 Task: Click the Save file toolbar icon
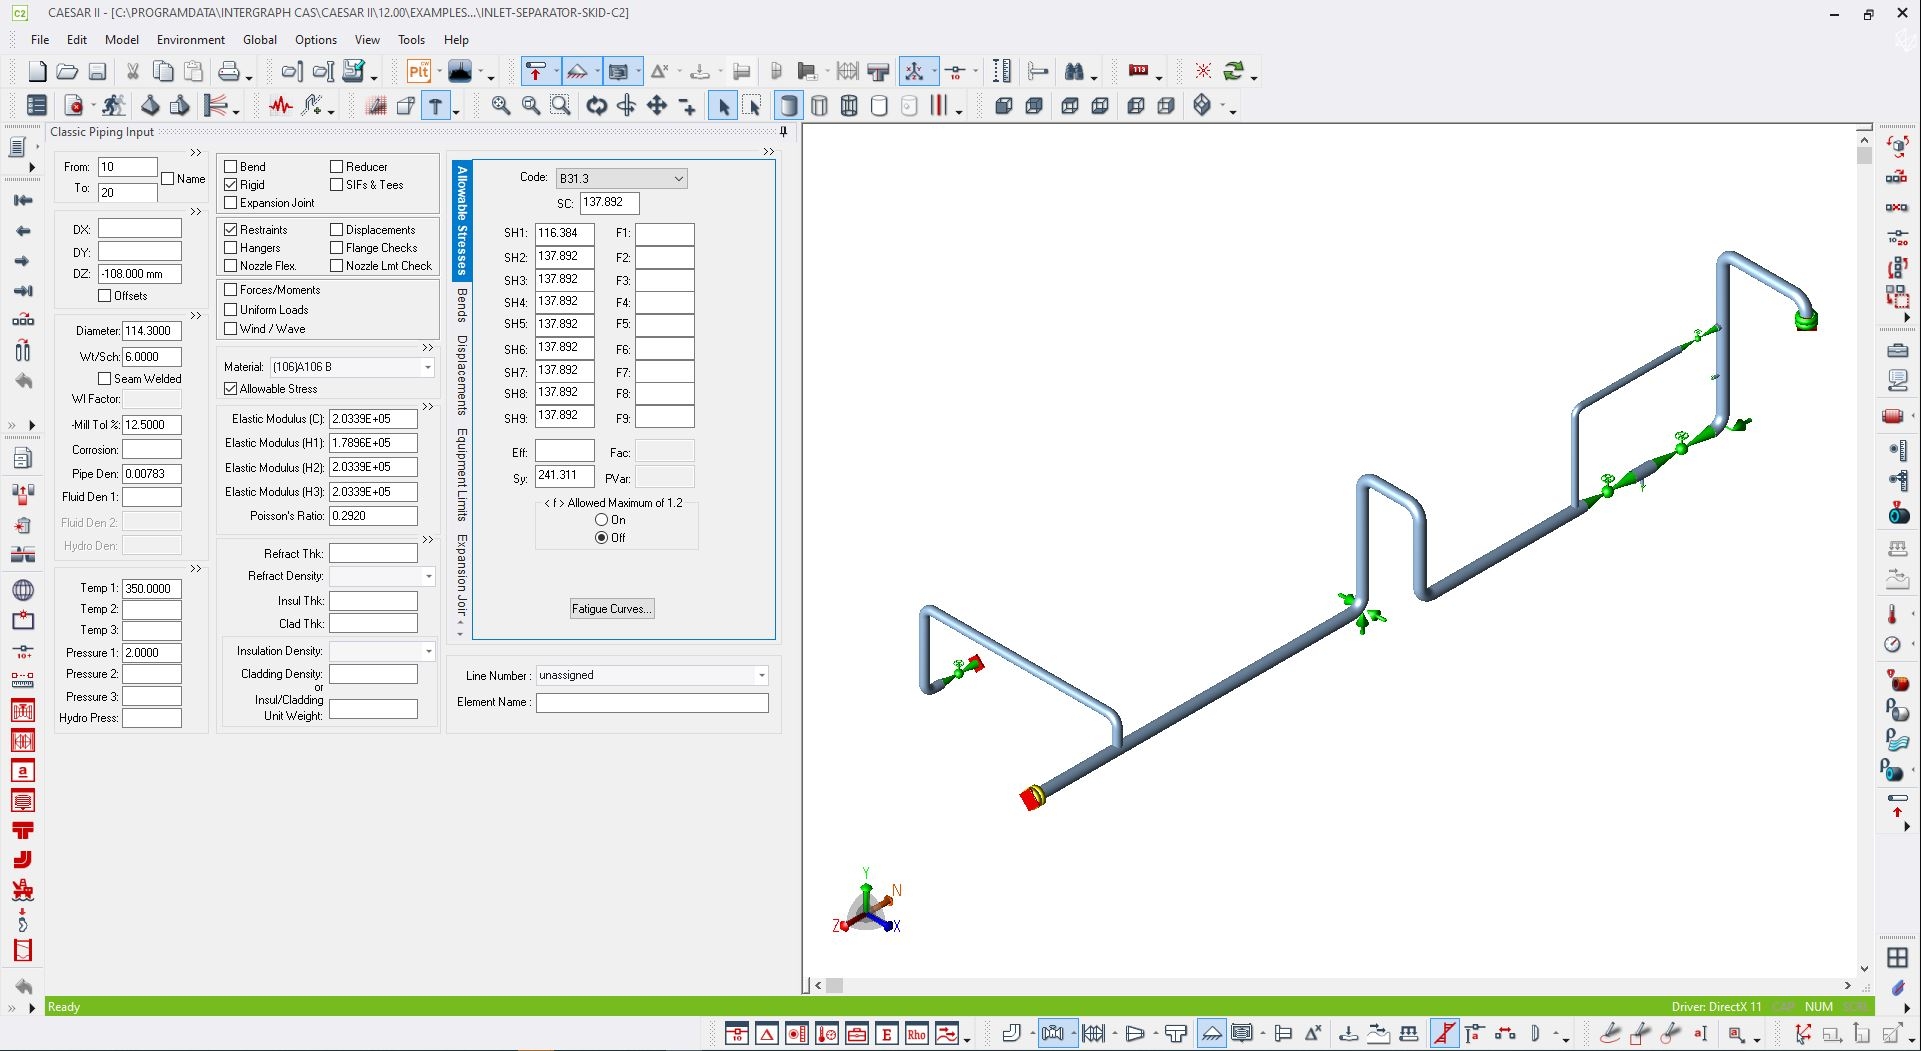97,72
